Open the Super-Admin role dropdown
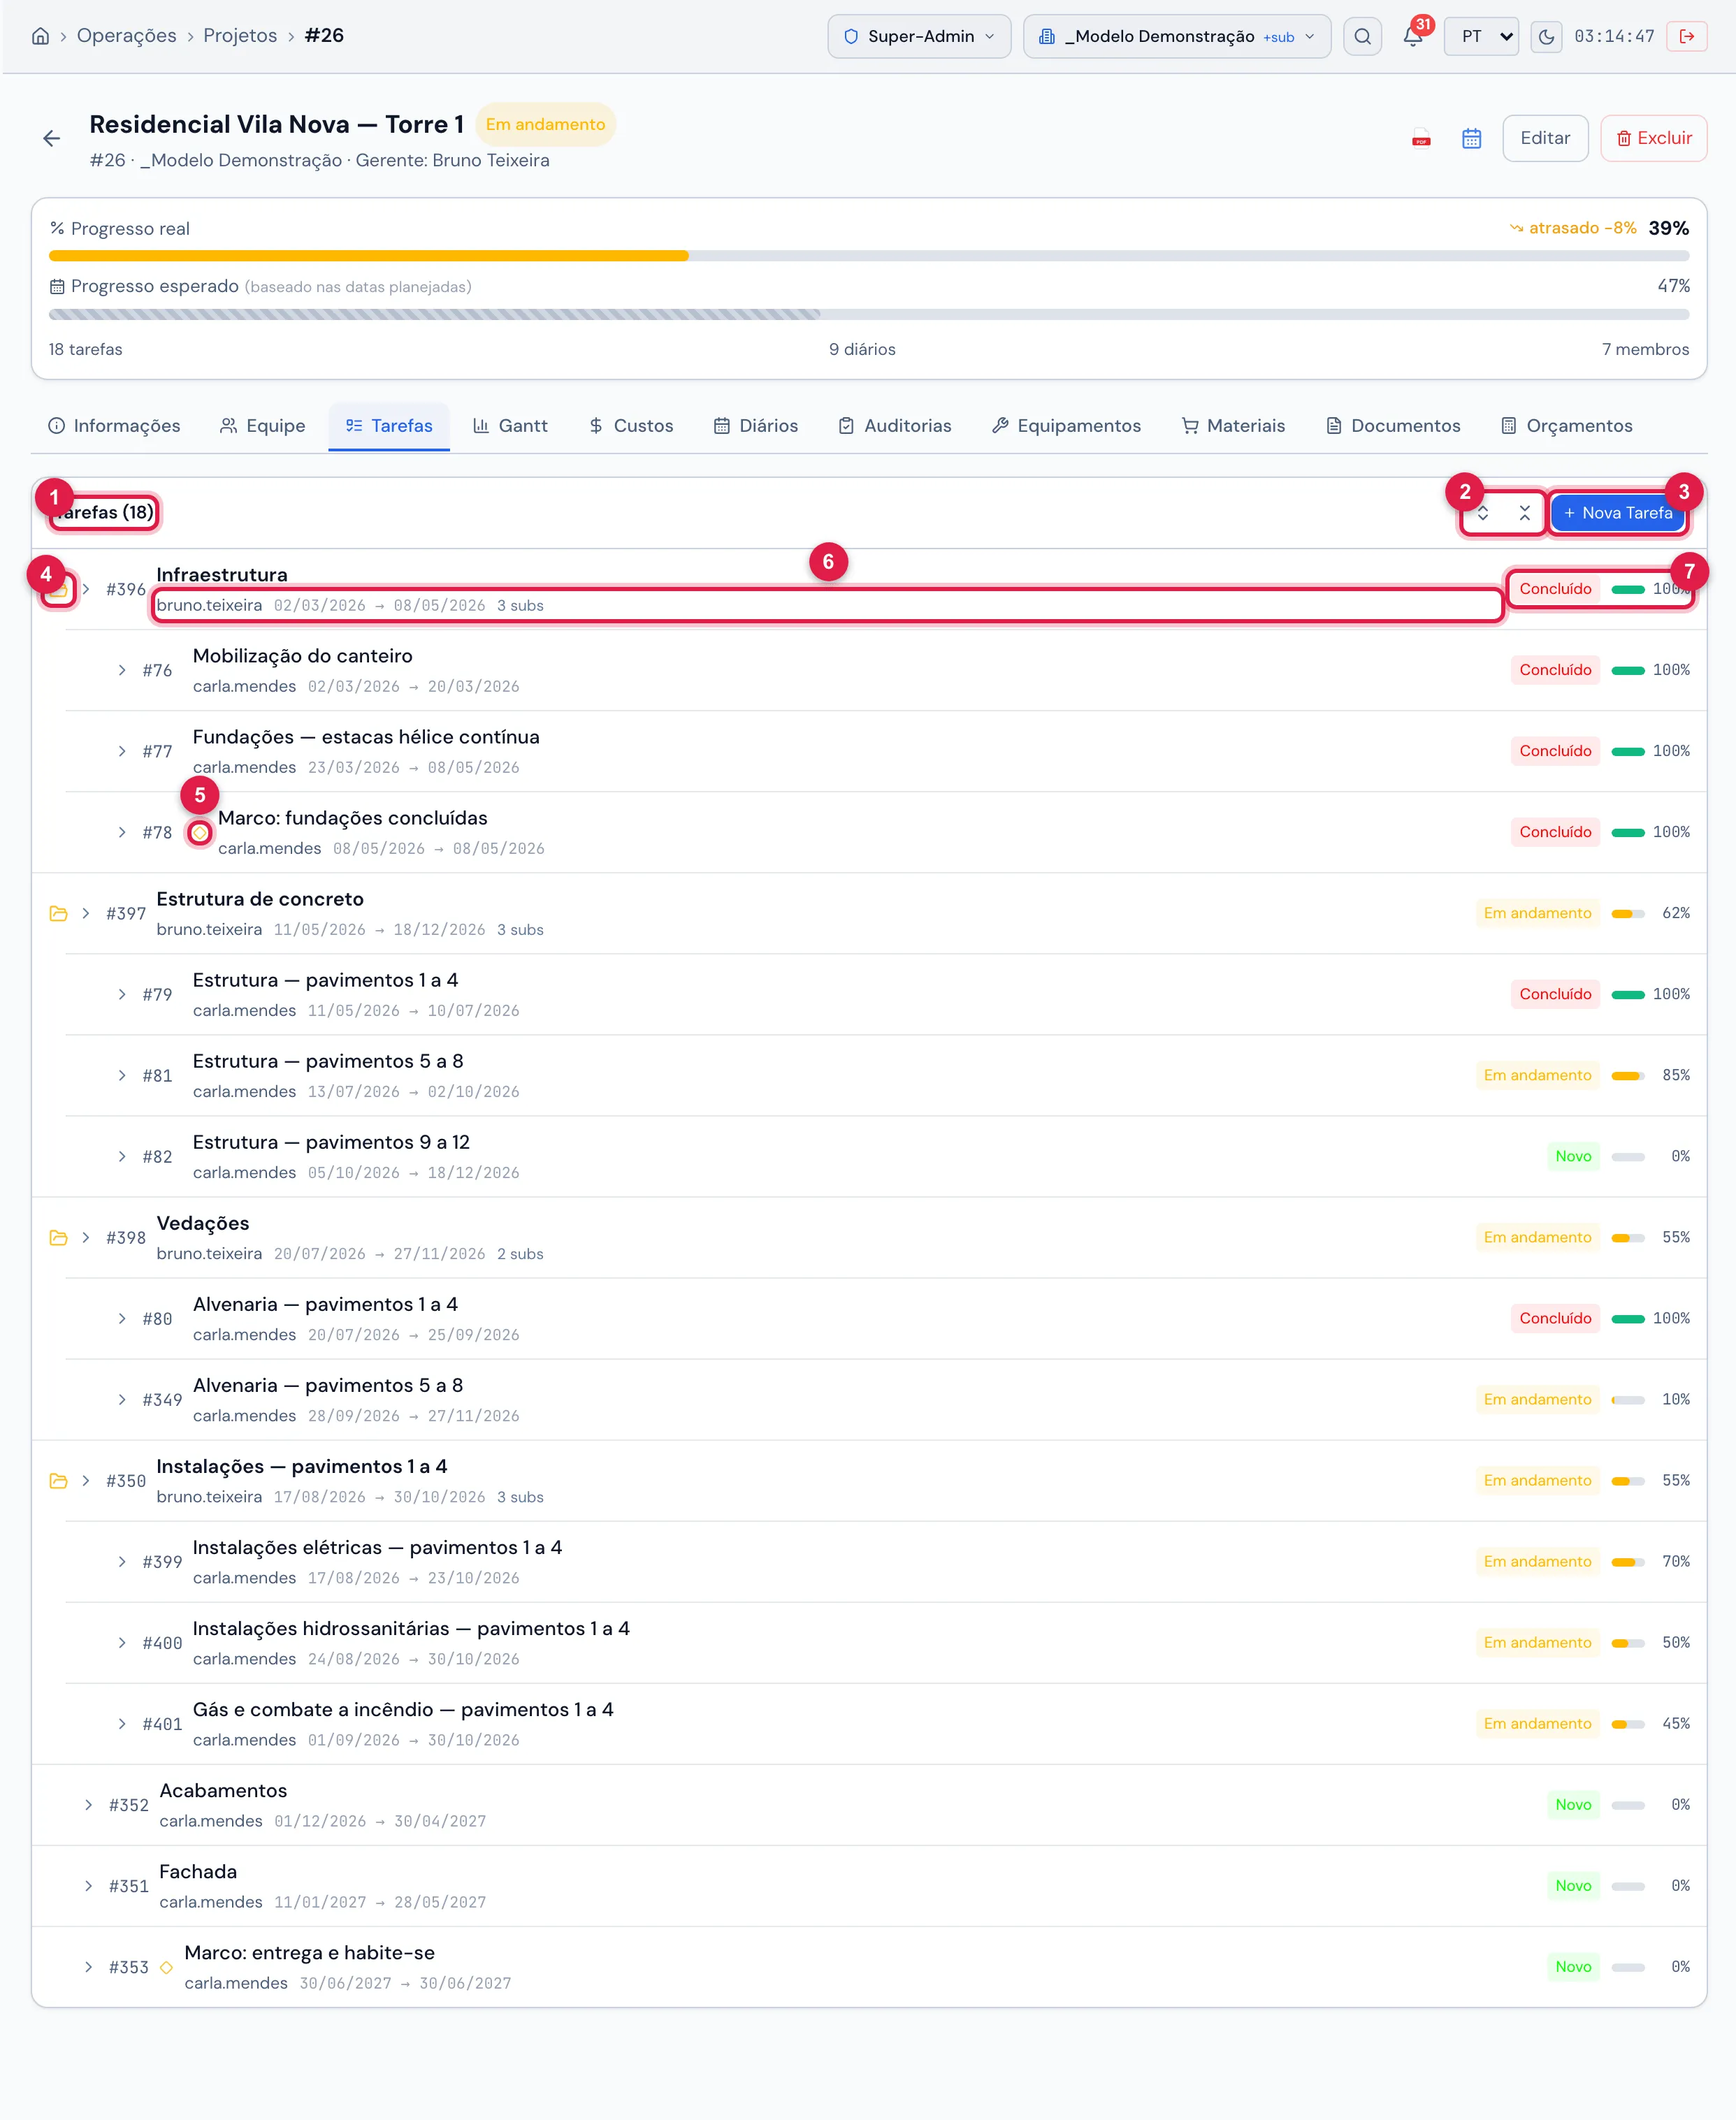The image size is (1736, 2120). point(919,36)
